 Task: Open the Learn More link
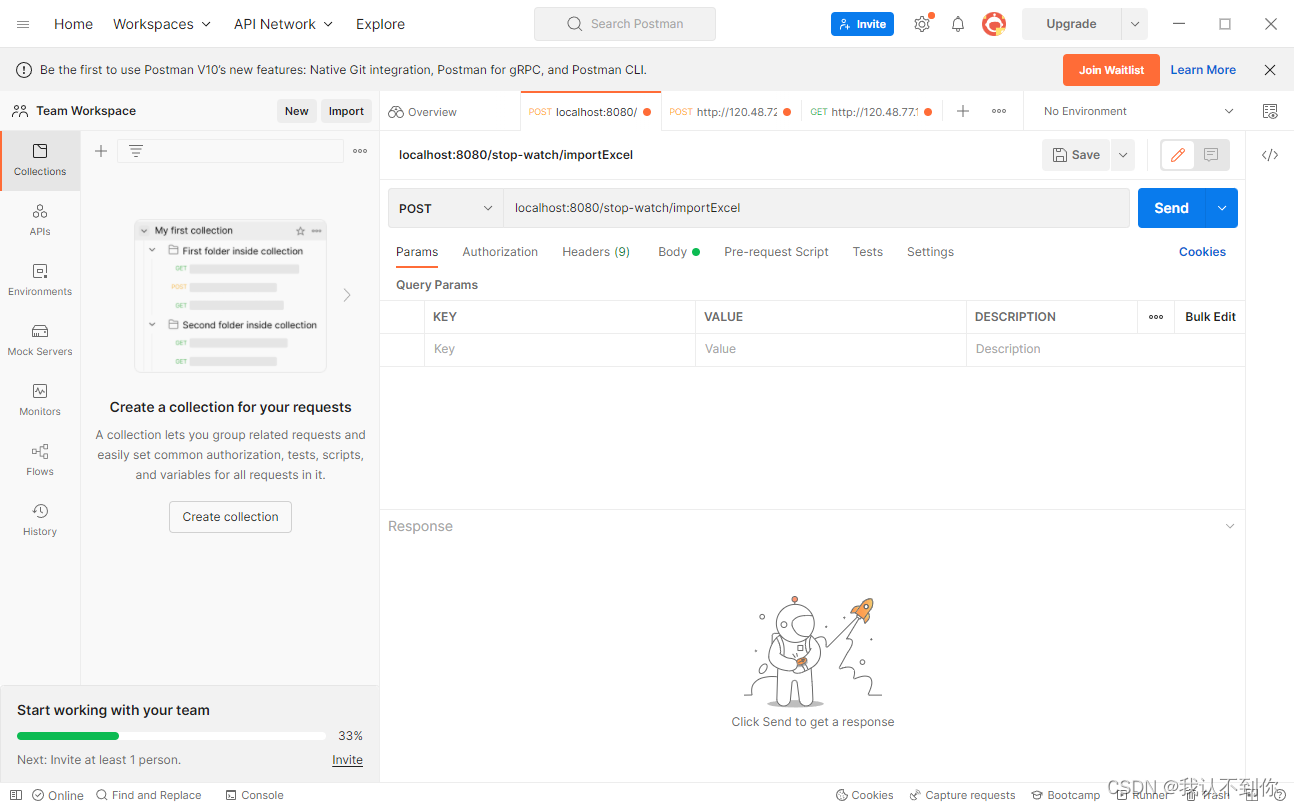1203,70
